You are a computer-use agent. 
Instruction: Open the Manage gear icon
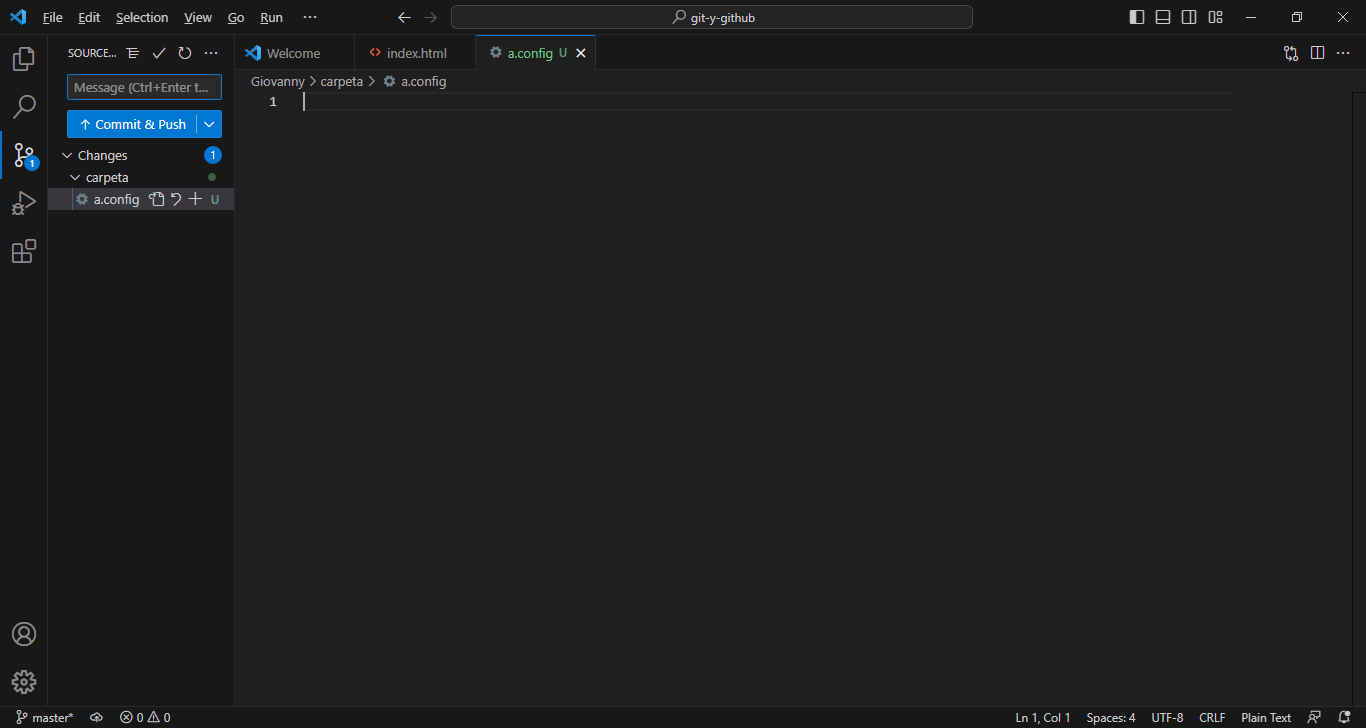tap(24, 682)
